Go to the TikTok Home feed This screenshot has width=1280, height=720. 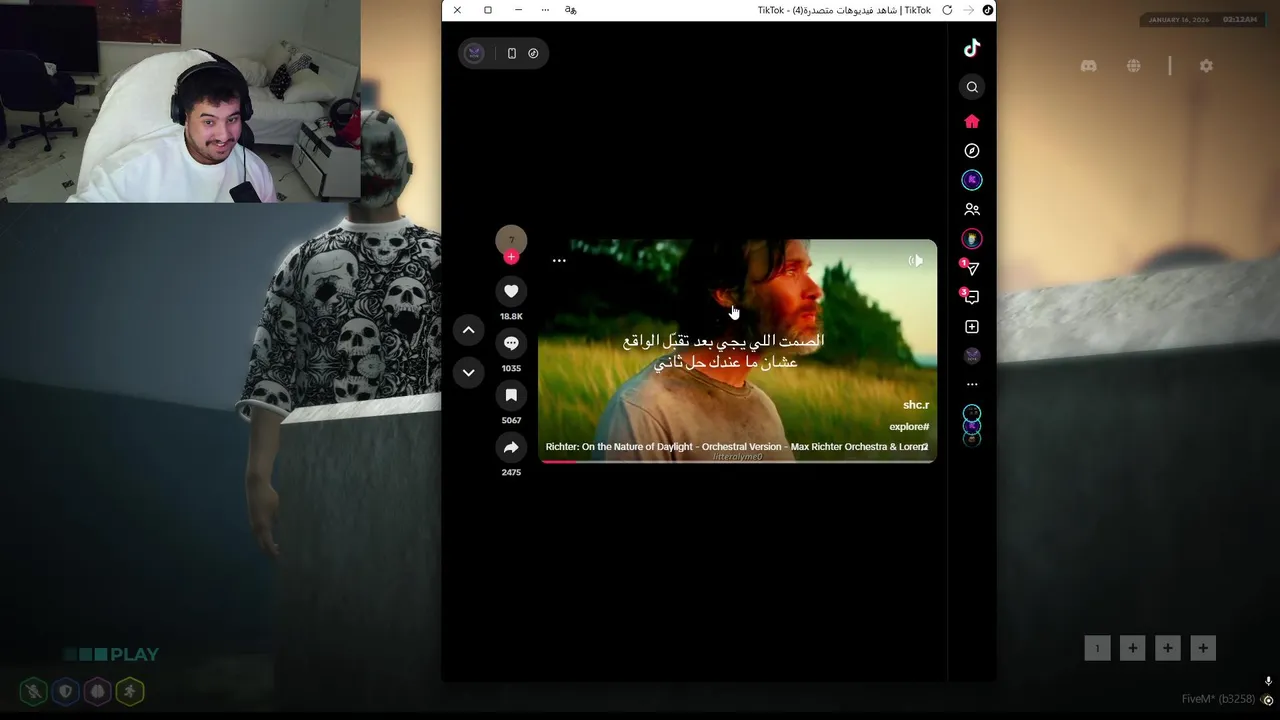pos(972,121)
